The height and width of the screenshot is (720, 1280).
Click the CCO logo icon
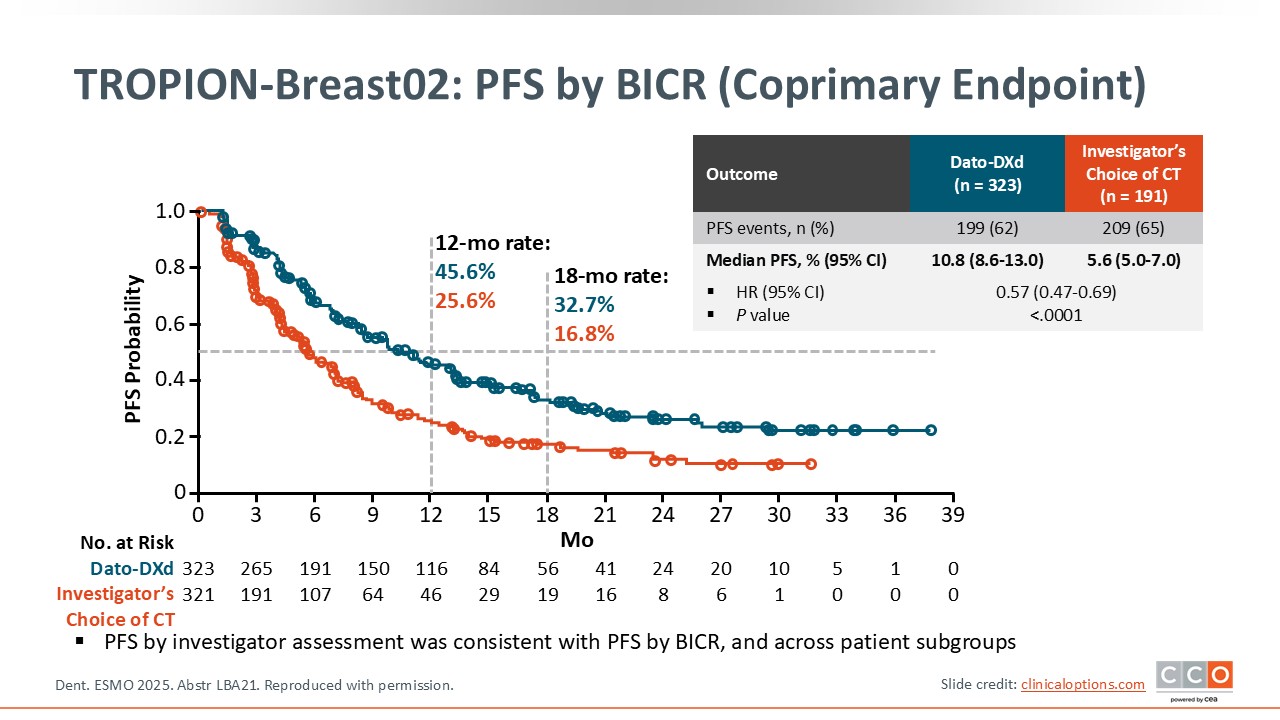[1194, 679]
